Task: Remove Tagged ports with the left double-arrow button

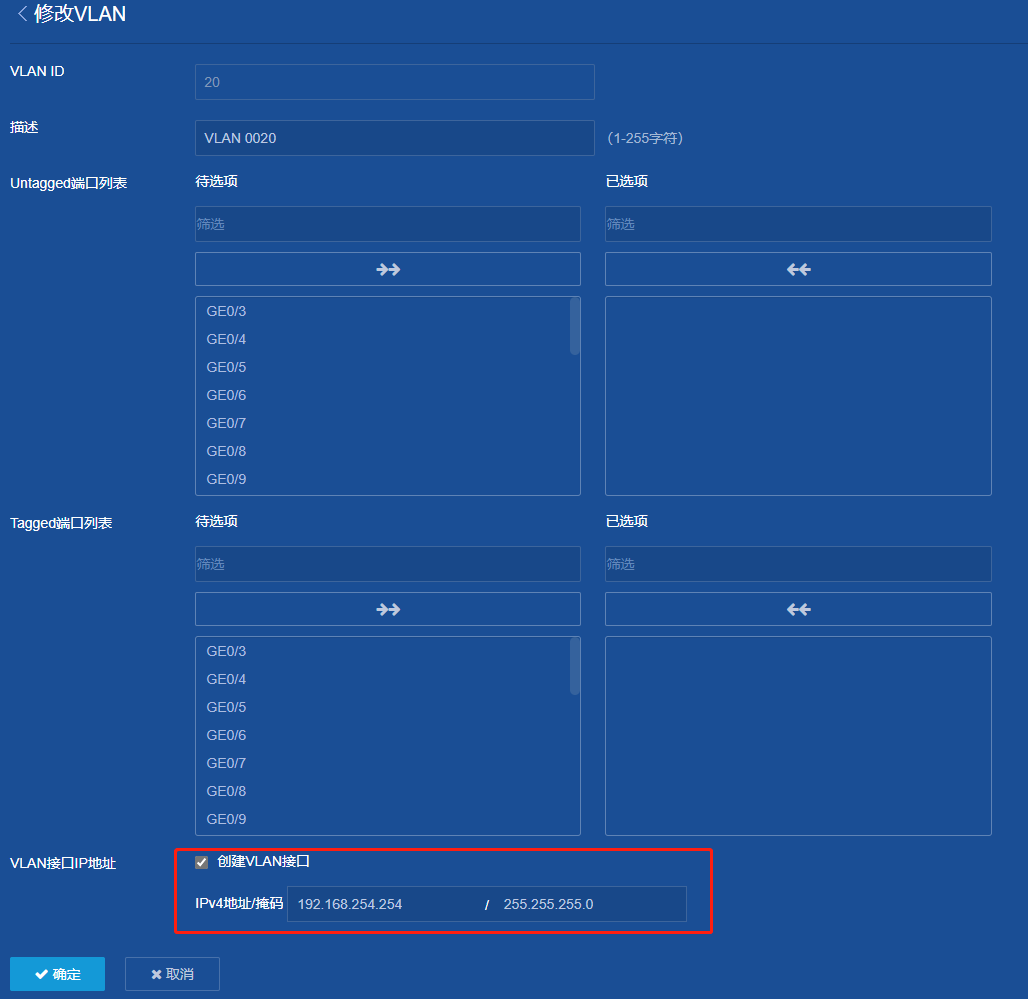Action: pyautogui.click(x=798, y=610)
